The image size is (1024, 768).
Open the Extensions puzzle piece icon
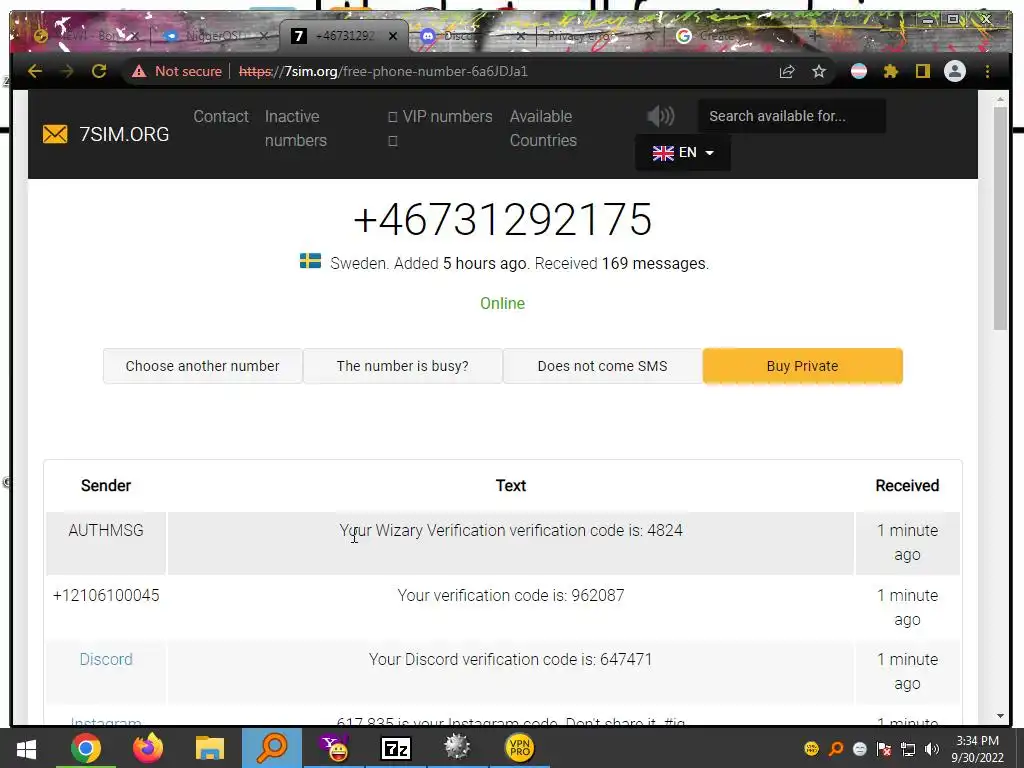891,71
